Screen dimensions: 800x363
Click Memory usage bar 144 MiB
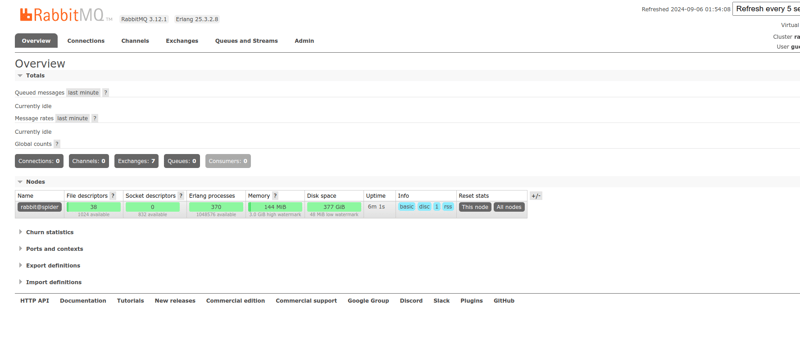276,207
